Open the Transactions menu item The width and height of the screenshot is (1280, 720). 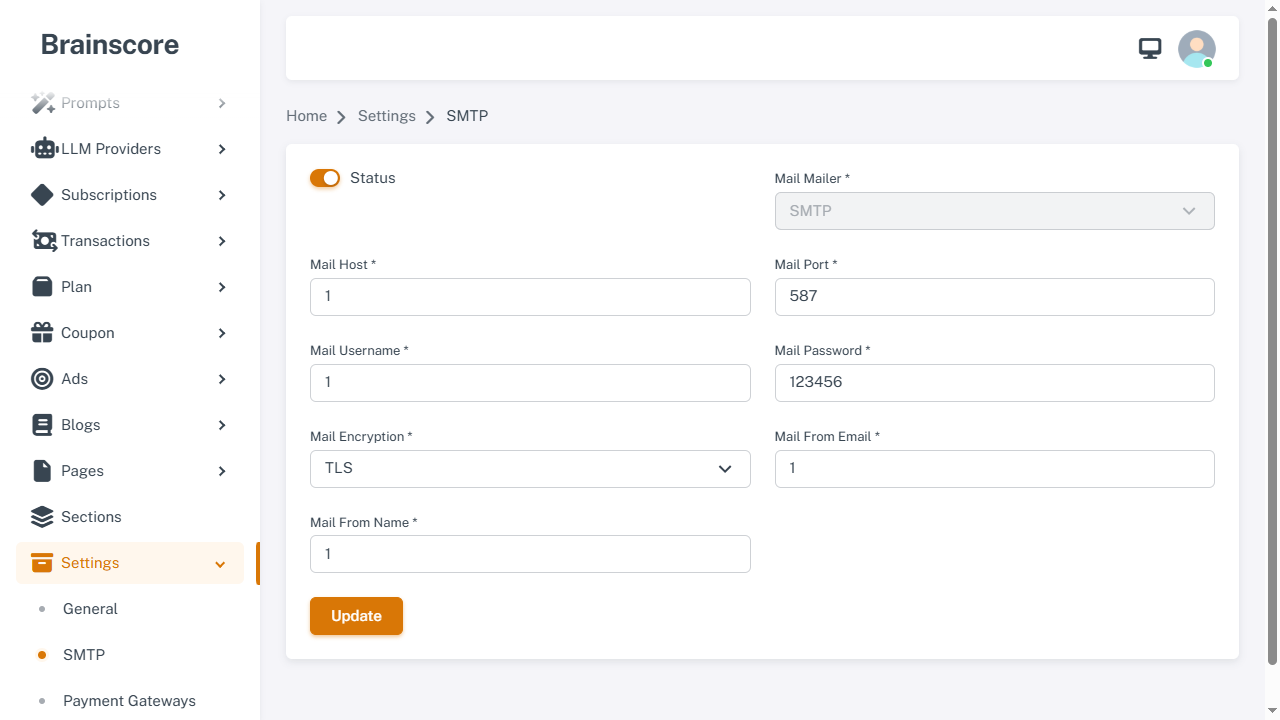click(x=130, y=241)
